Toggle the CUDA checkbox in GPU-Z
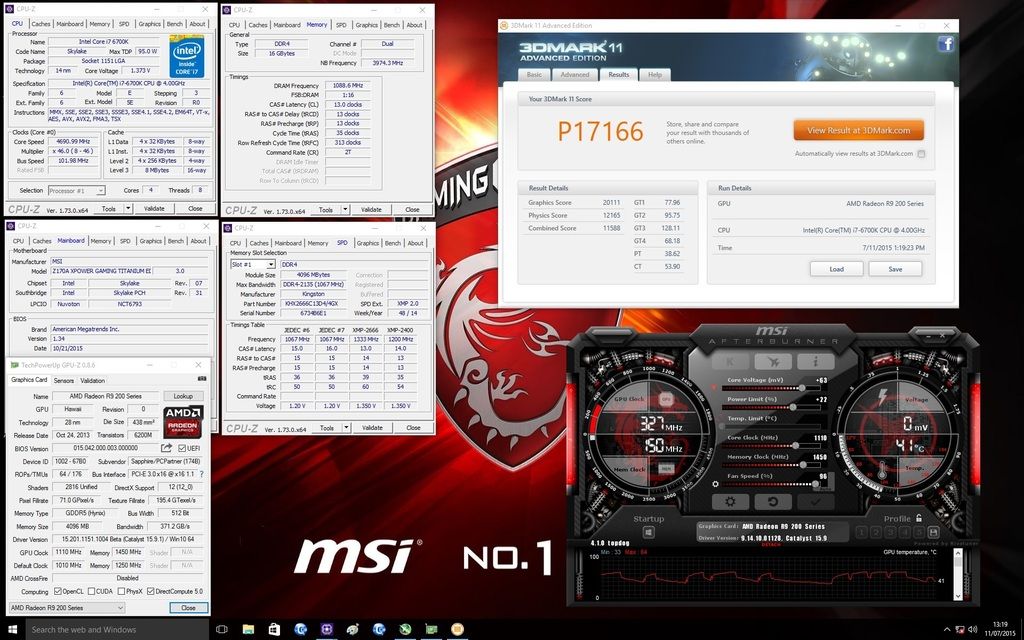Viewport: 1024px width, 640px height. 90,592
